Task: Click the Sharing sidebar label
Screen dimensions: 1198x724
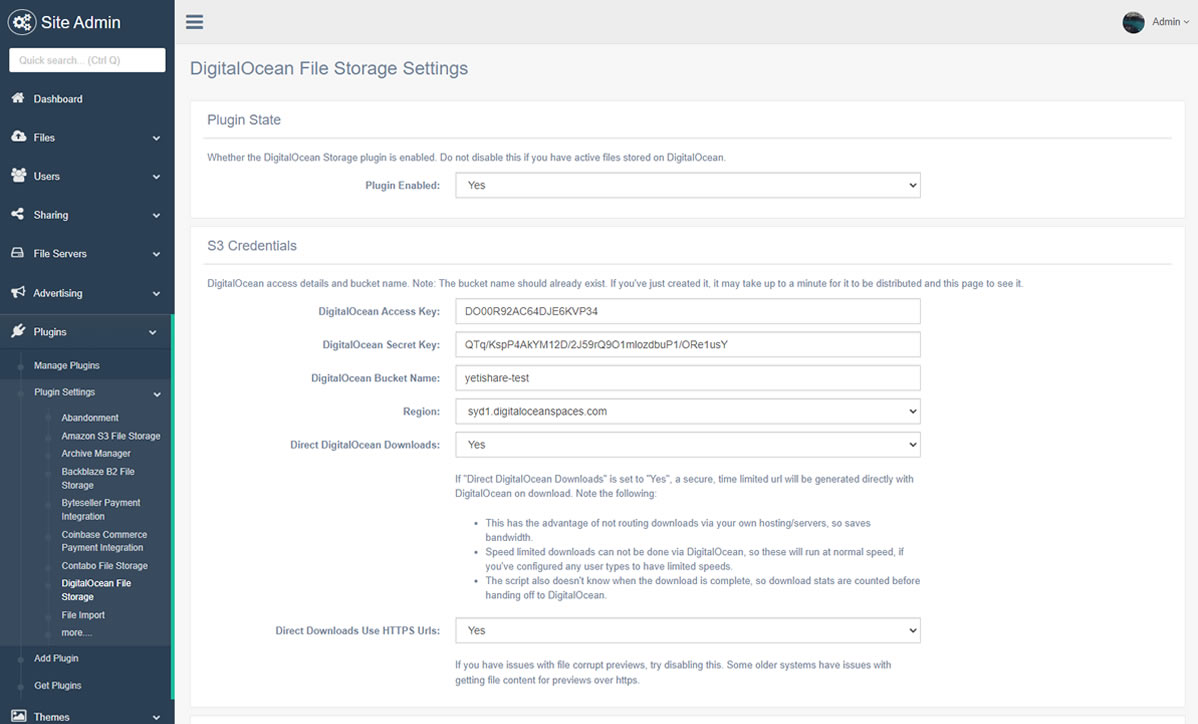Action: point(51,216)
